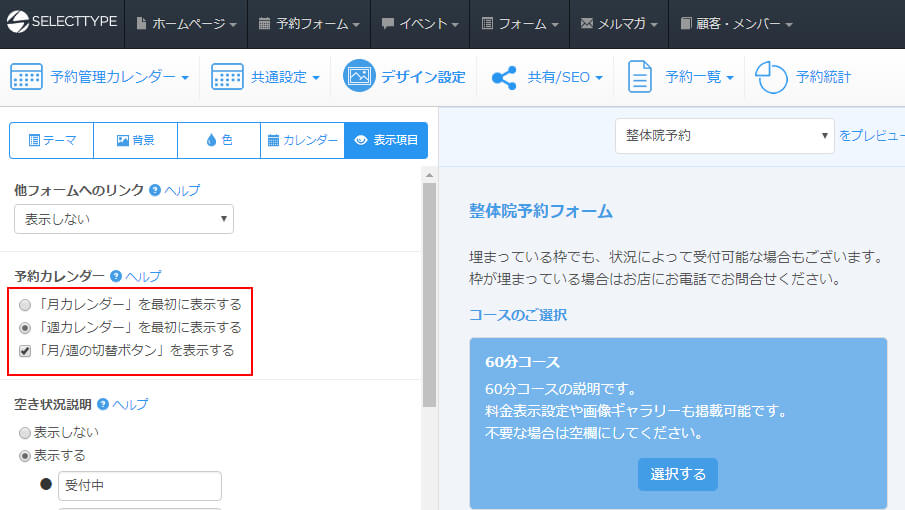Click the 受付中 text input field

[x=139, y=486]
